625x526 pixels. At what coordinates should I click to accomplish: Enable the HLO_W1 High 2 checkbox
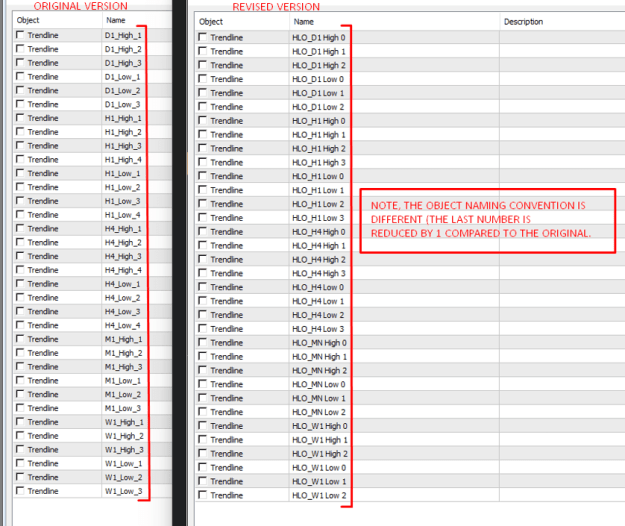pyautogui.click(x=202, y=453)
